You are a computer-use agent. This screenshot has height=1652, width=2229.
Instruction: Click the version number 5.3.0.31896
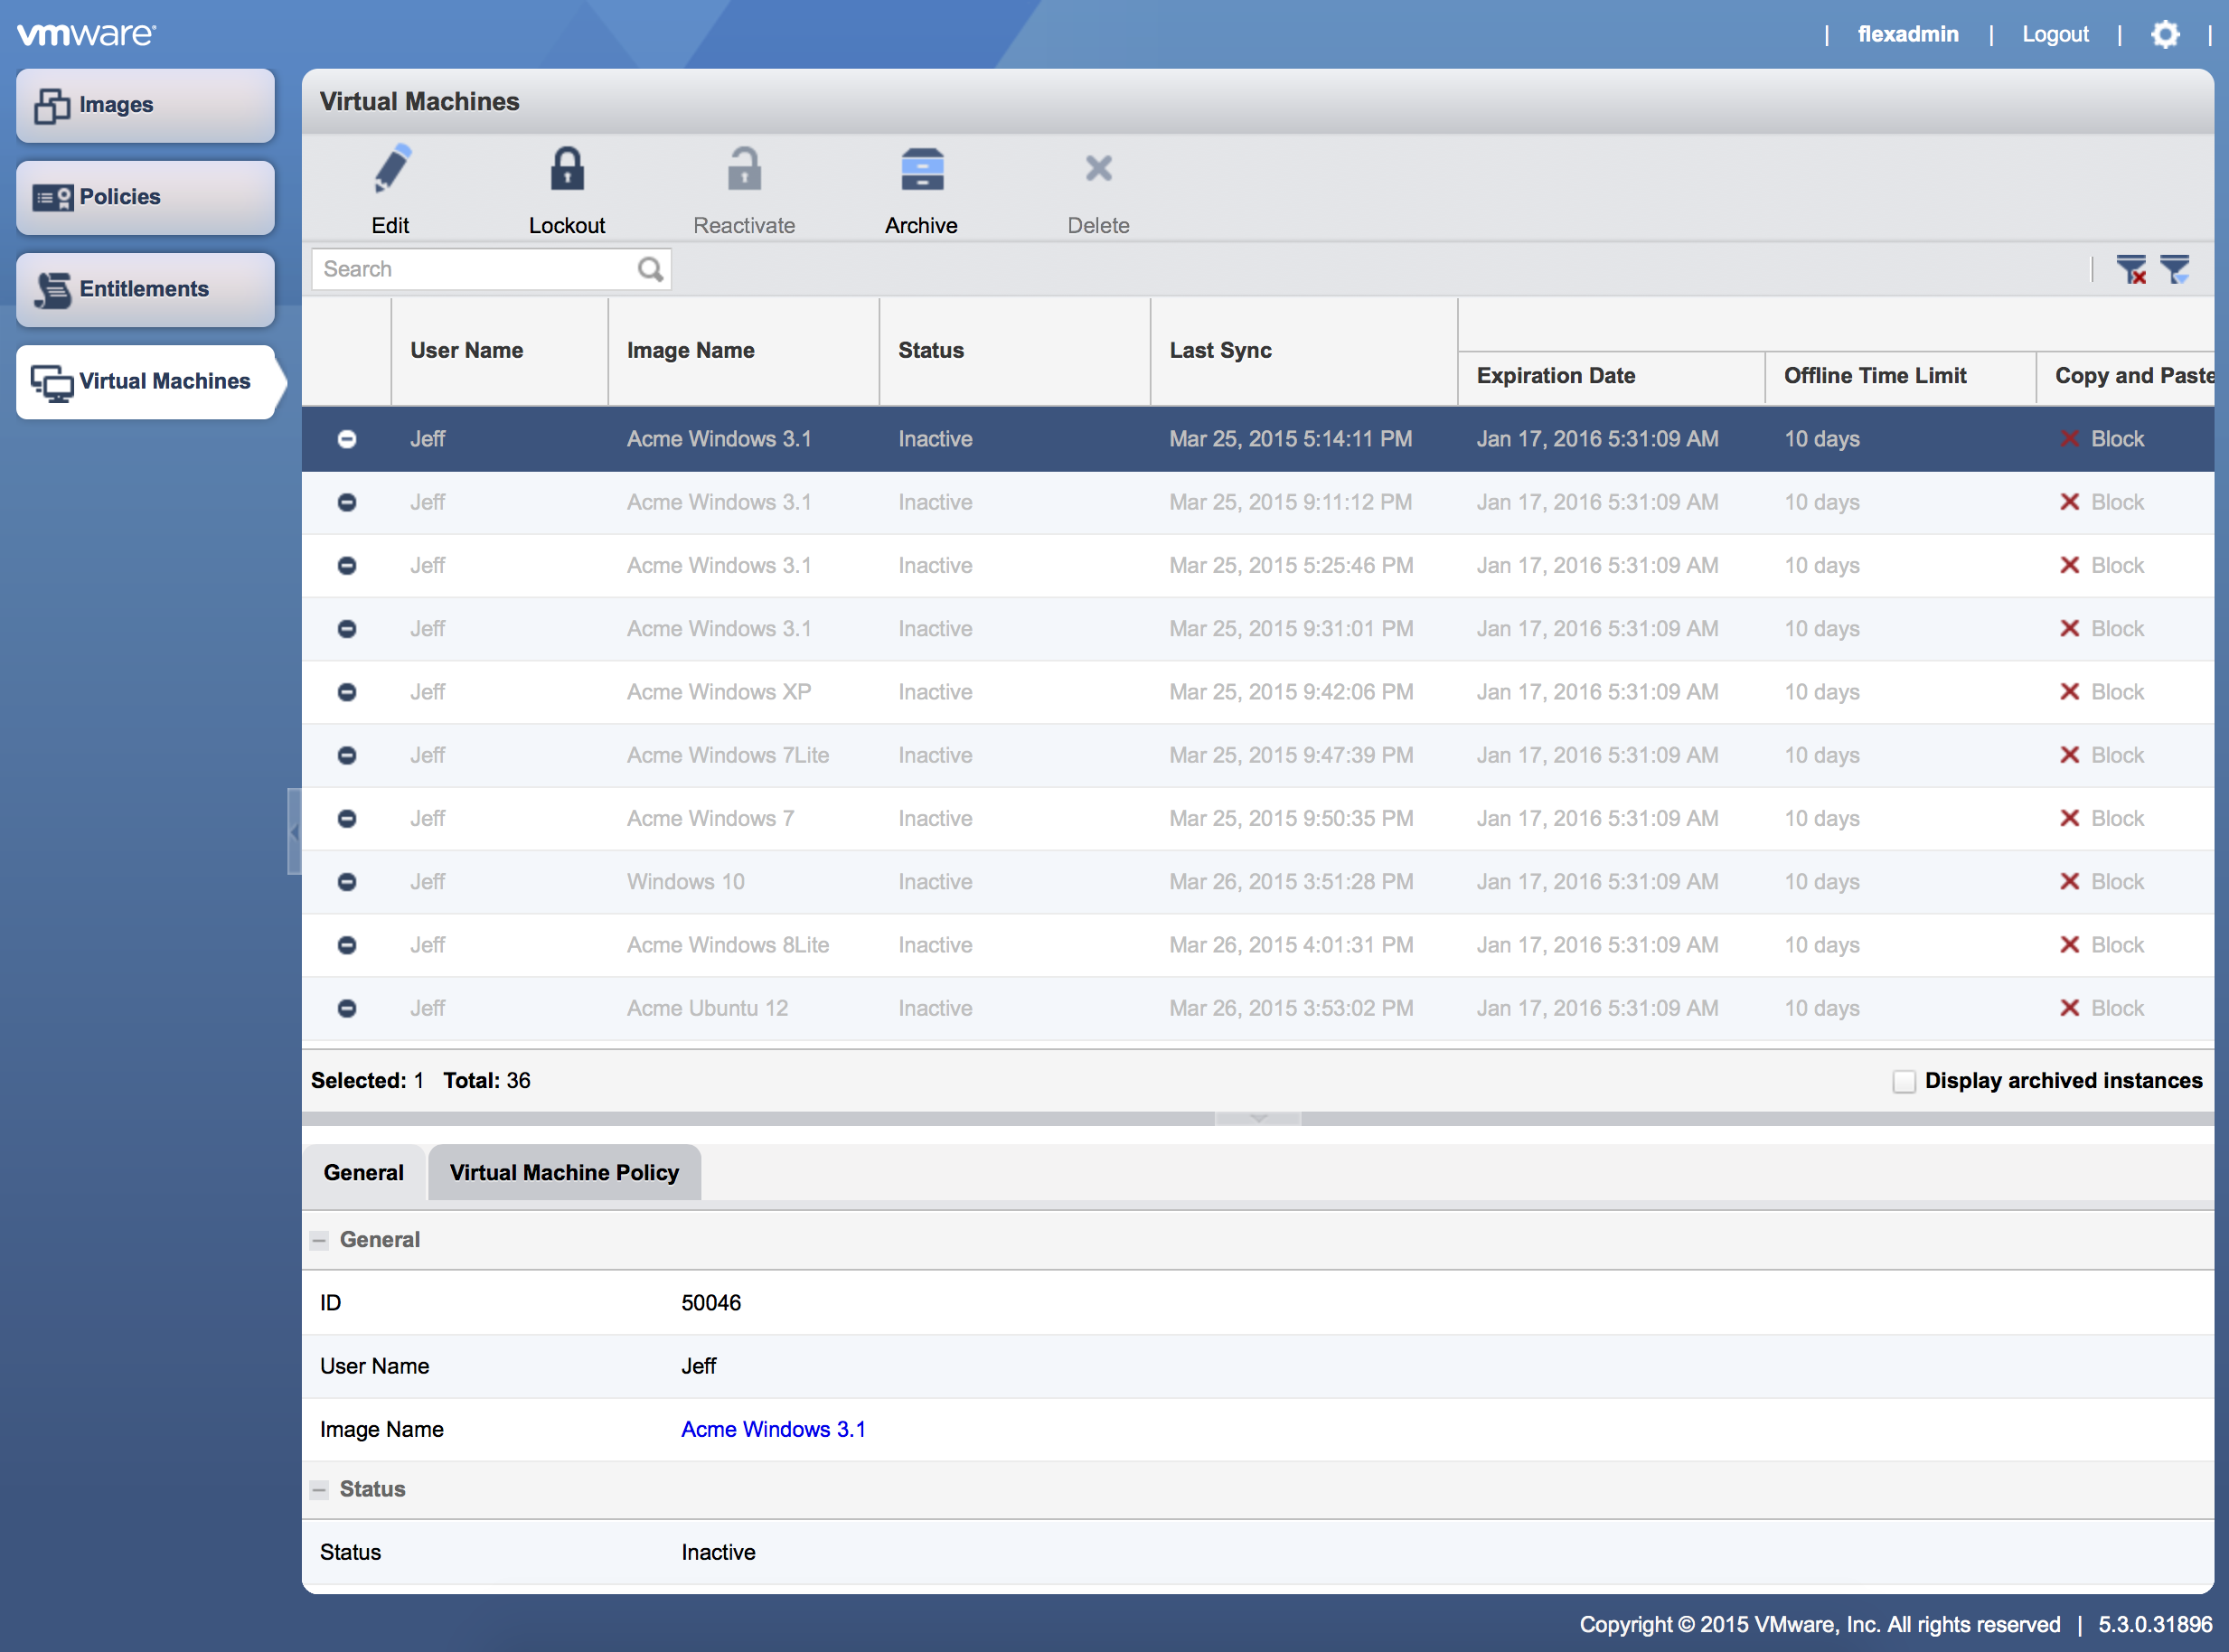(2155, 1625)
